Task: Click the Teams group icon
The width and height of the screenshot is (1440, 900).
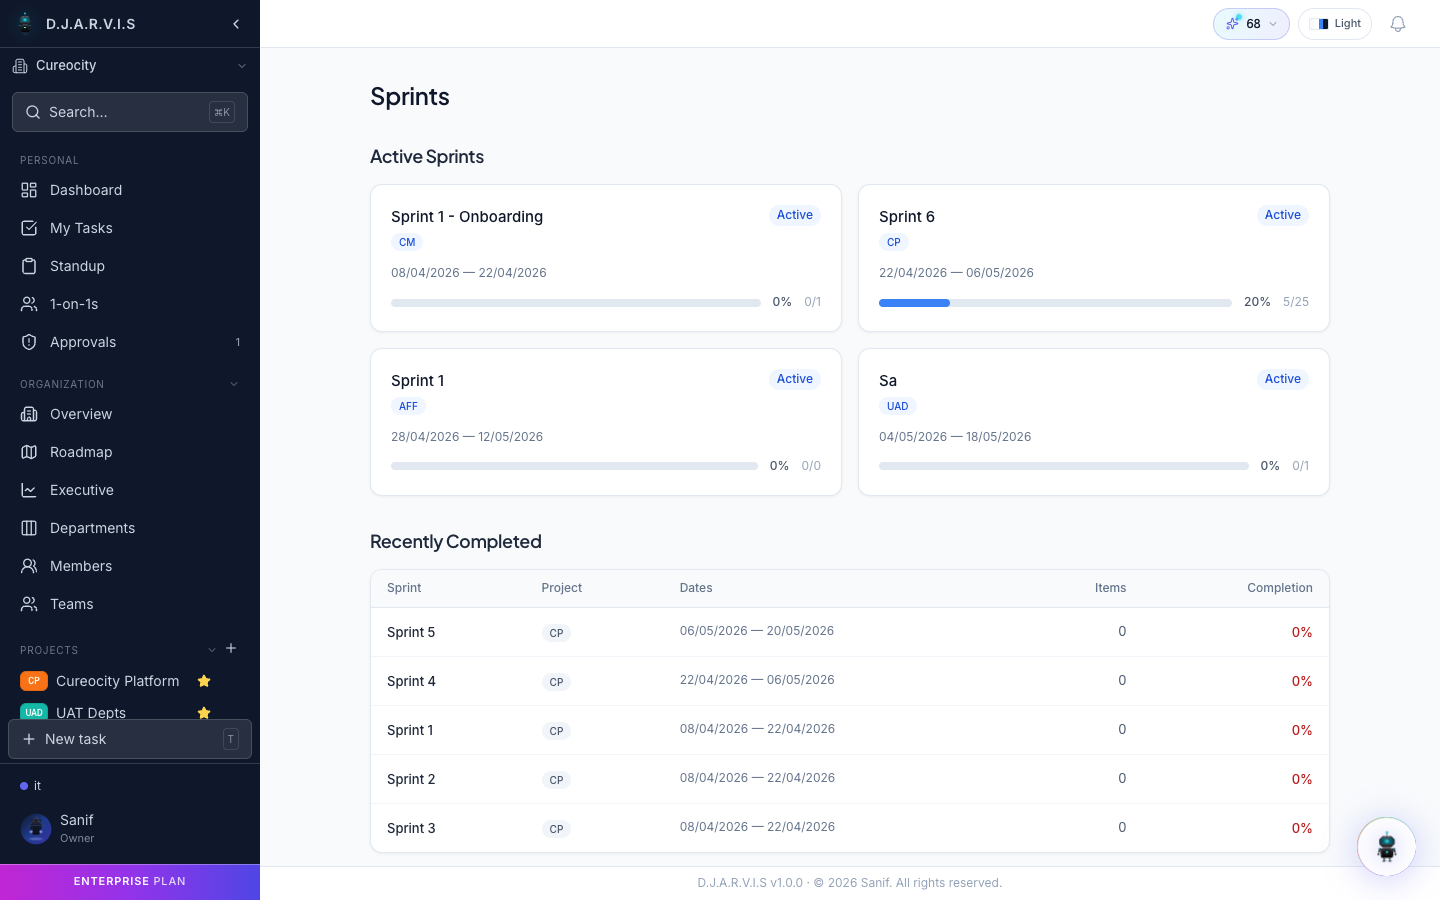Action: coord(29,604)
